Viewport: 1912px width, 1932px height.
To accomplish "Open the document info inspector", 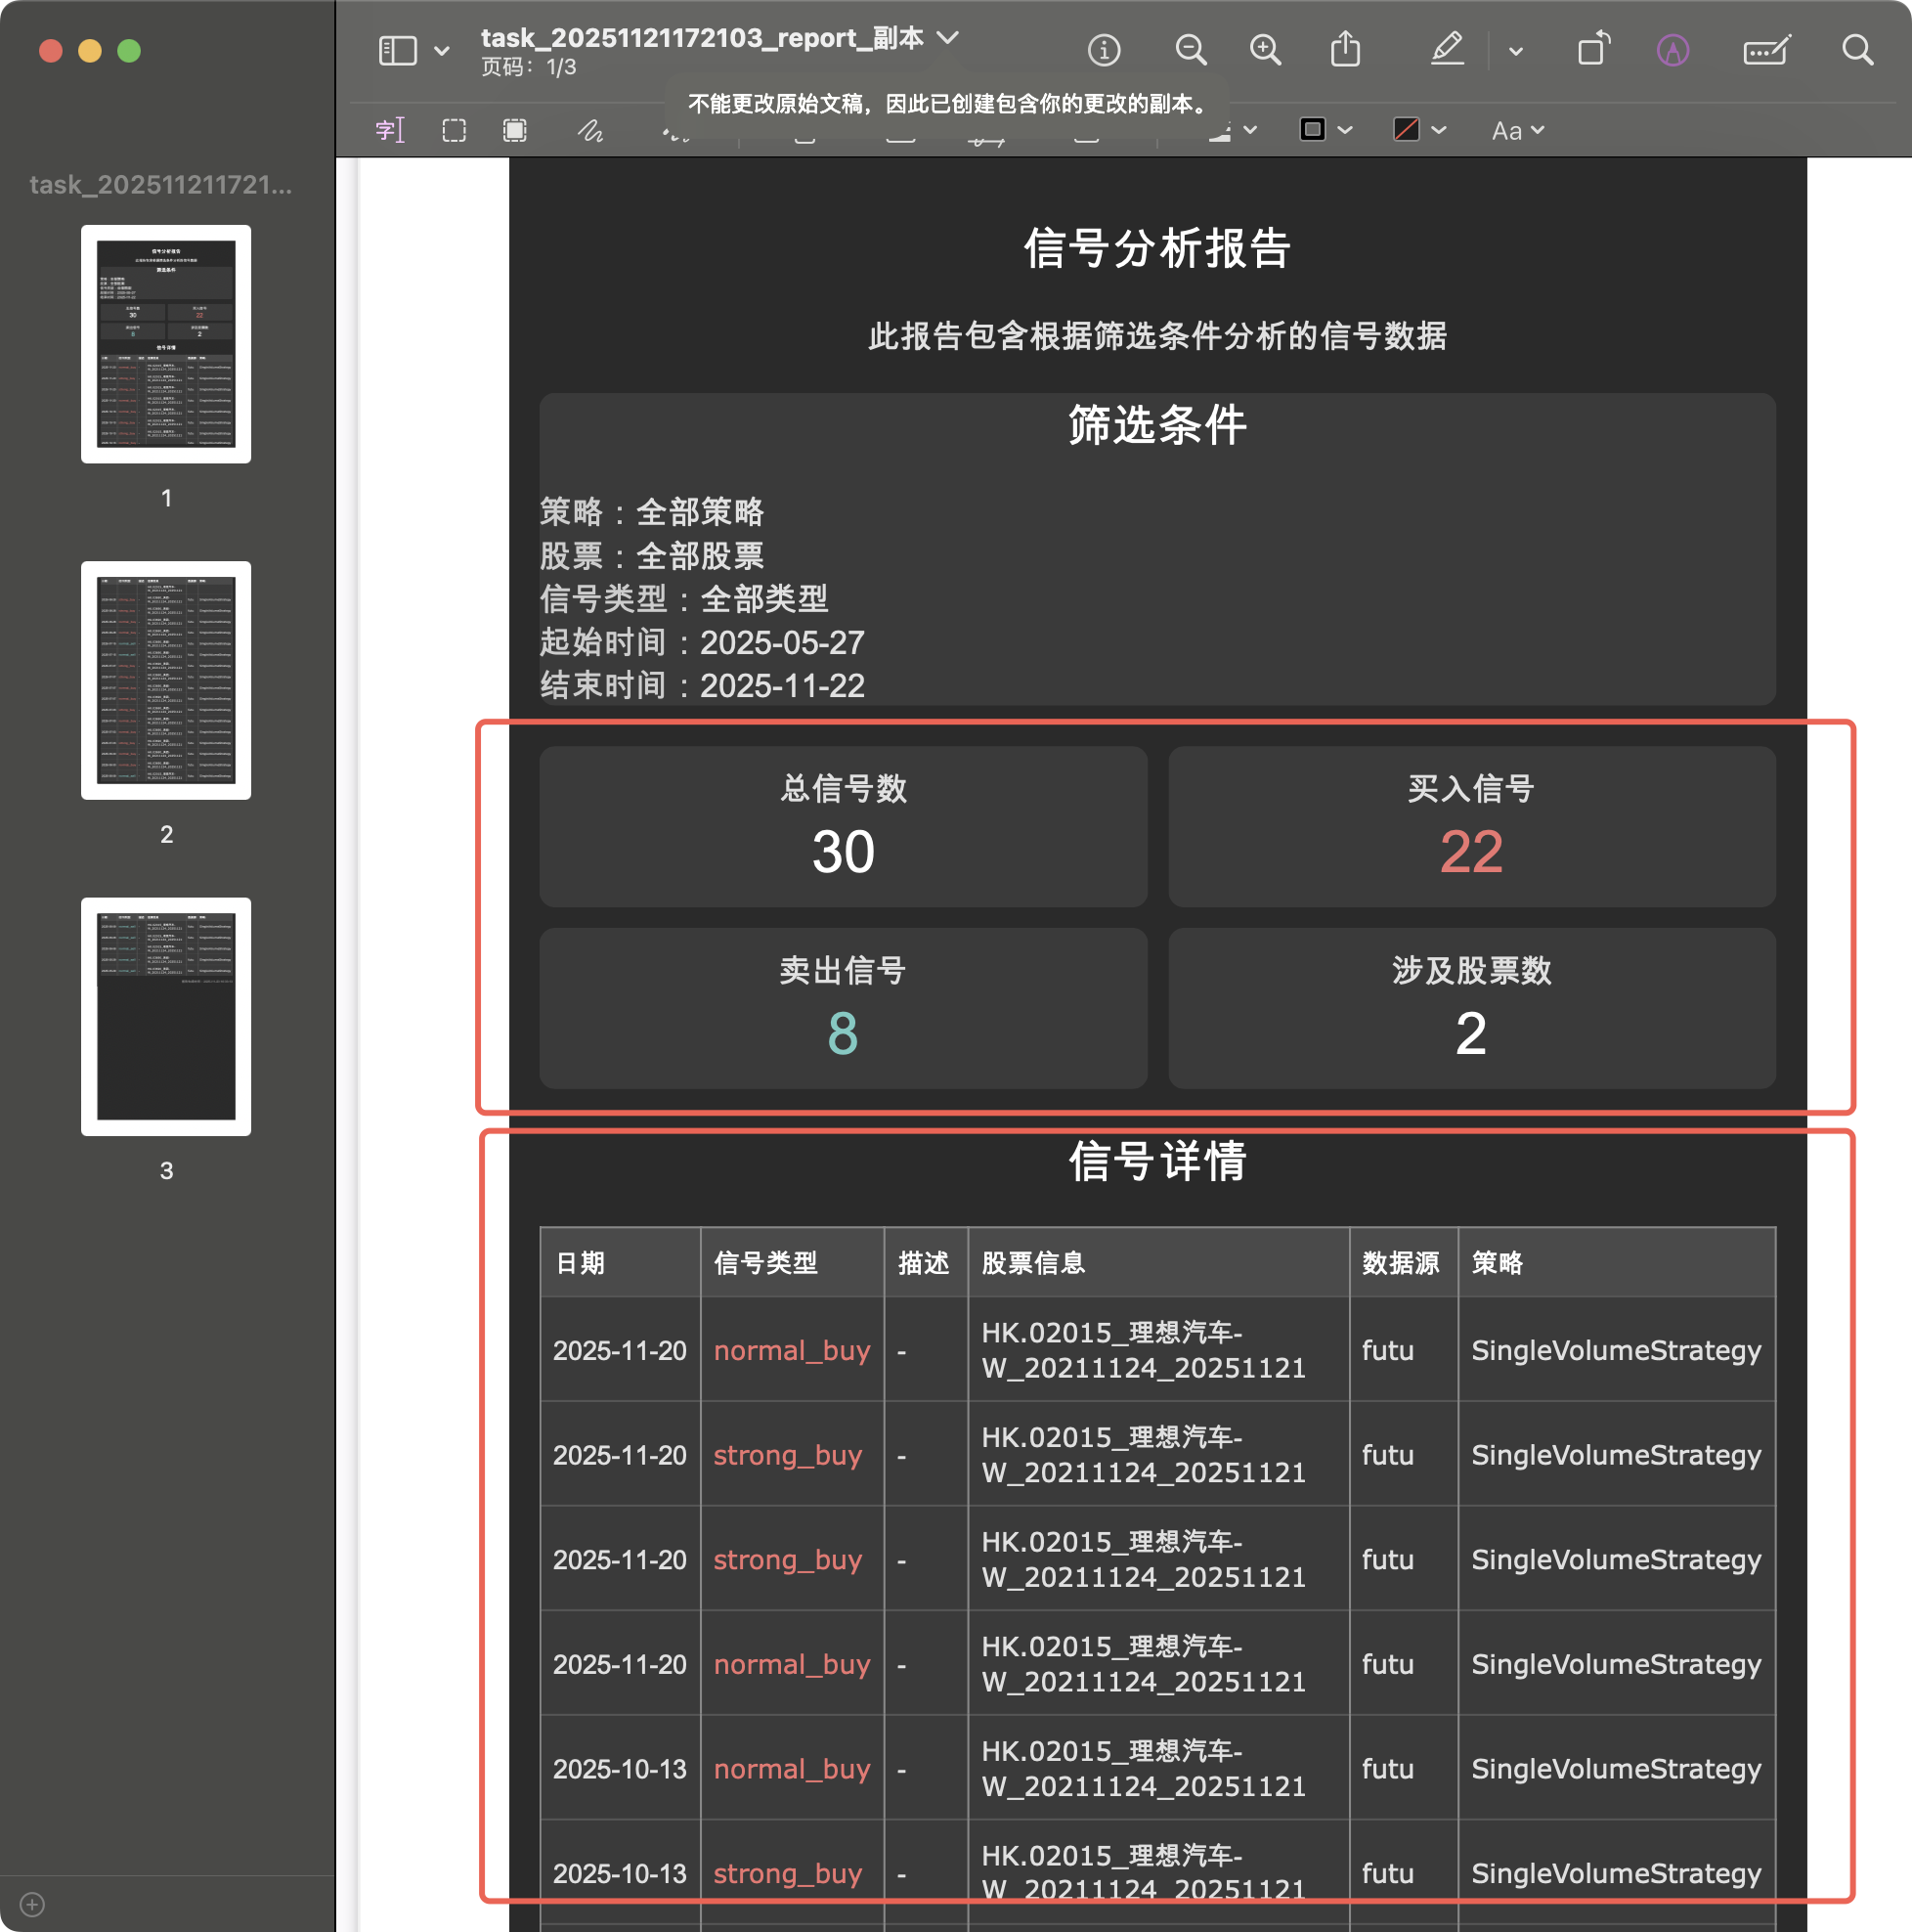I will (1104, 50).
